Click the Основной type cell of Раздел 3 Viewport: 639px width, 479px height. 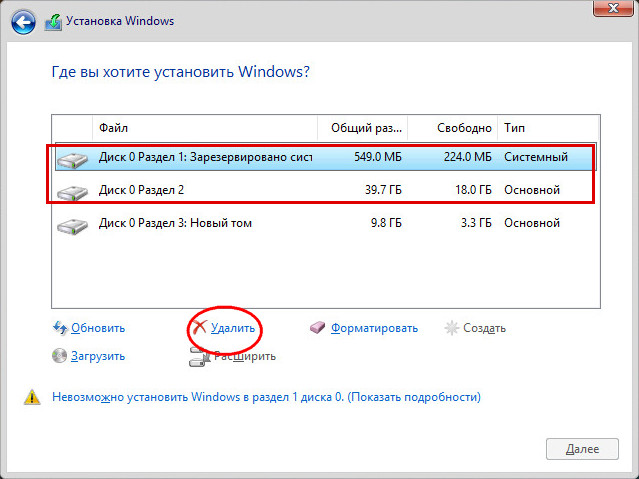tap(531, 223)
